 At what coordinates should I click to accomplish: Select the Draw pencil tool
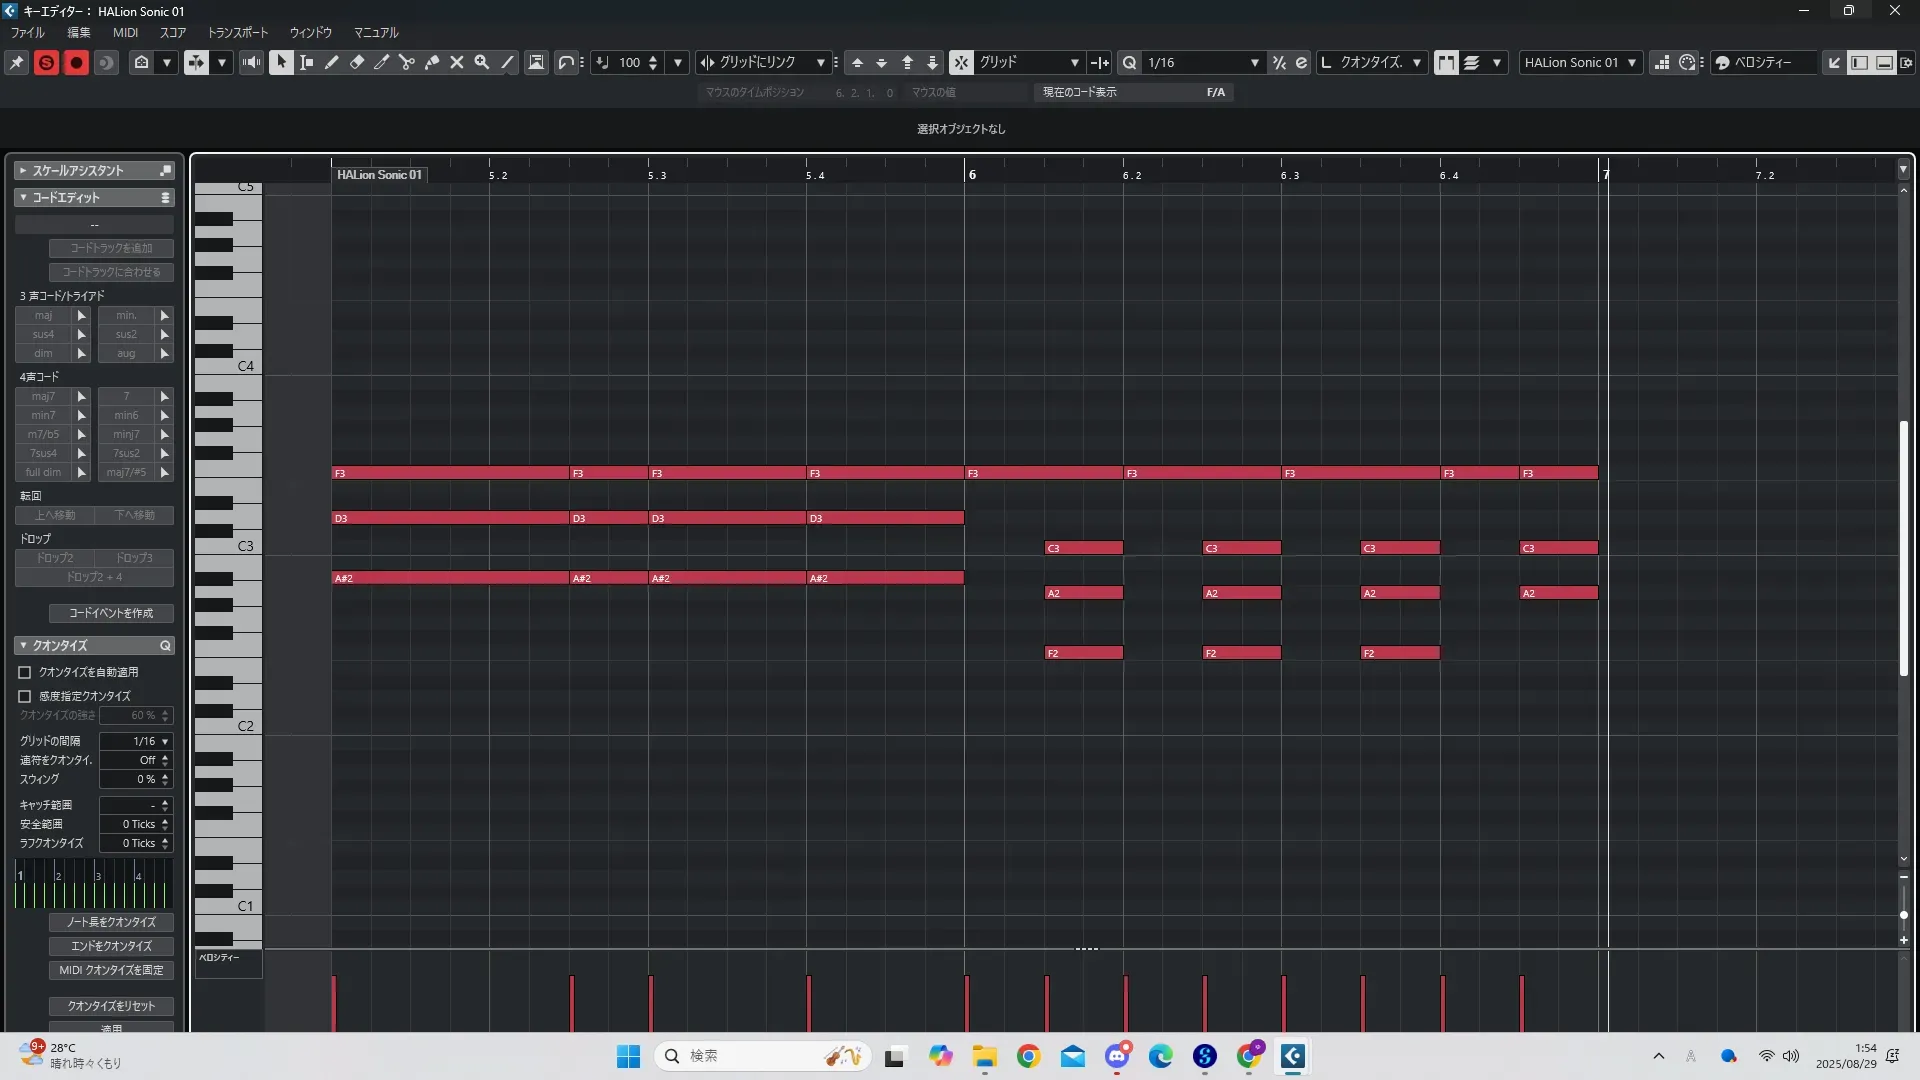(332, 62)
